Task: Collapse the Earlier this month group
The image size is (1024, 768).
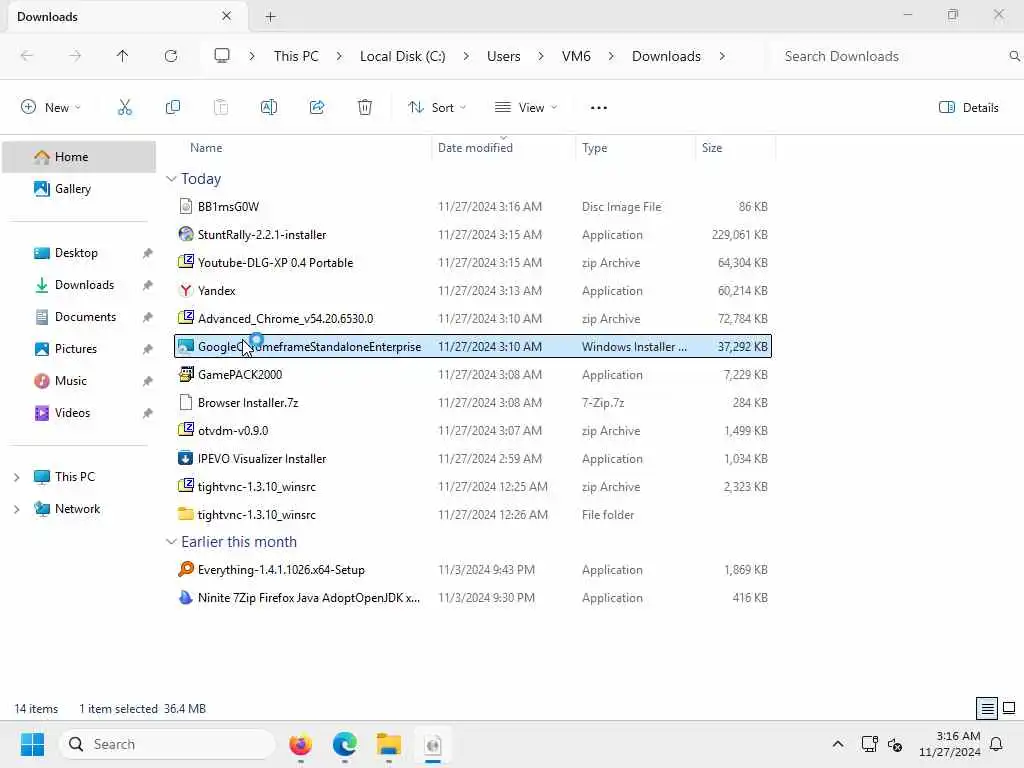Action: point(171,542)
